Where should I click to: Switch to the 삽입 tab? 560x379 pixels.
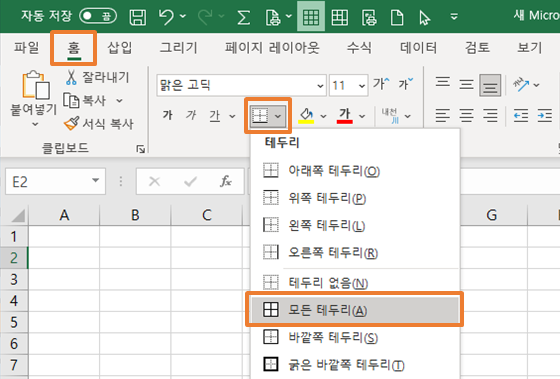tap(120, 48)
